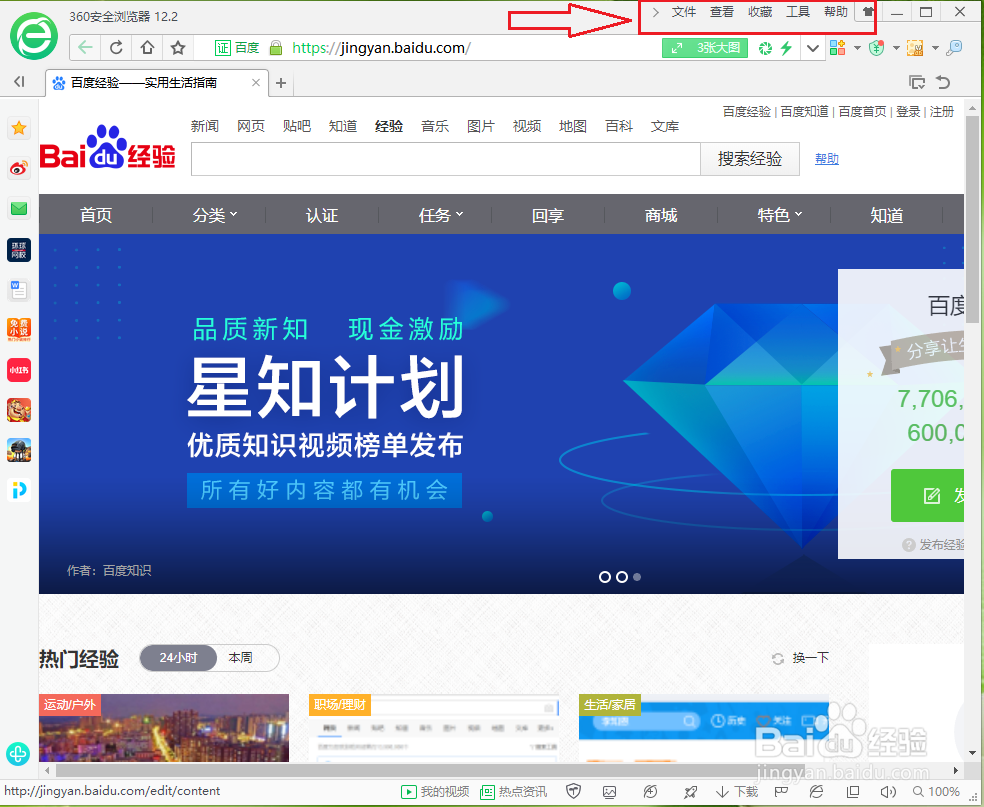Open Sina Weibo from the left sidebar
The width and height of the screenshot is (984, 807).
(18, 168)
